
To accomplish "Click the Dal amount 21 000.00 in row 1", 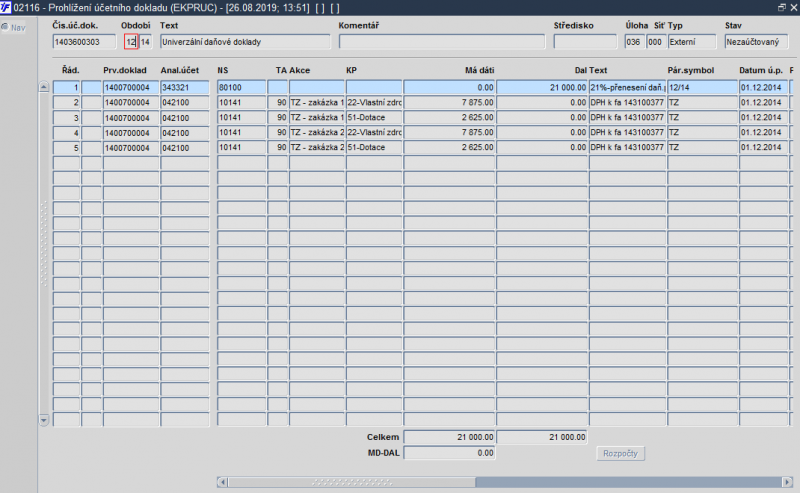I will pos(542,87).
